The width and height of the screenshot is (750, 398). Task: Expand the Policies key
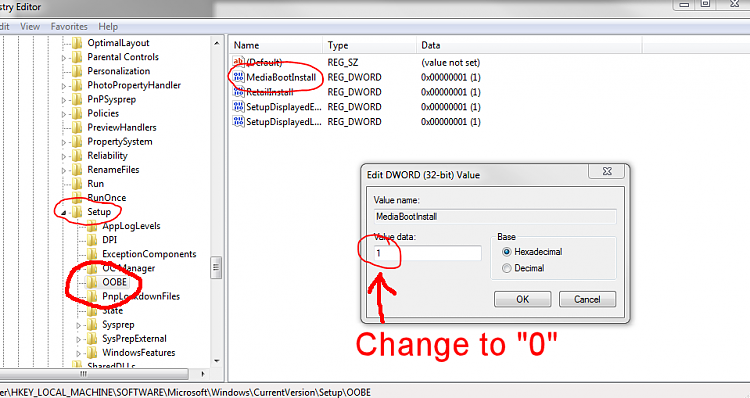64,114
